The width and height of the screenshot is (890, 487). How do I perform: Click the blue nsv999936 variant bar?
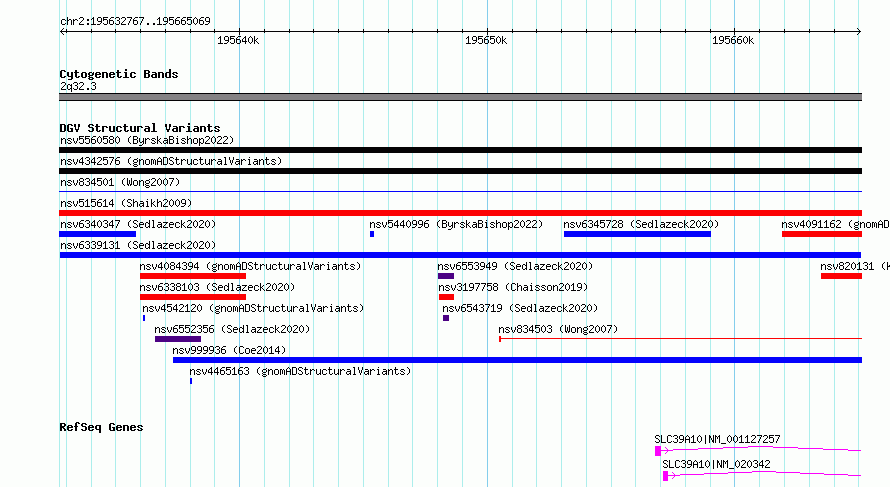pos(517,360)
